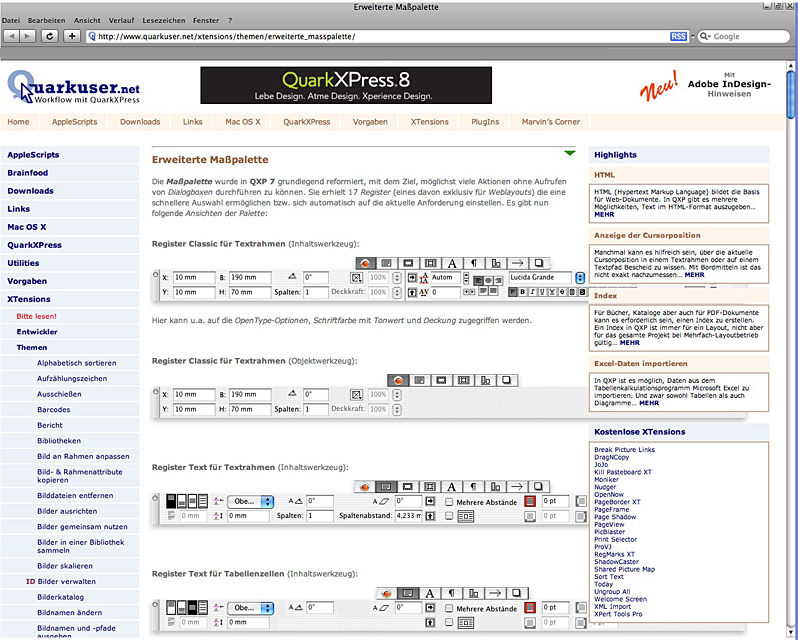Tick Mehrere Abstände in the Tabellenzellen palette
This screenshot has width=798, height=640.
449,607
